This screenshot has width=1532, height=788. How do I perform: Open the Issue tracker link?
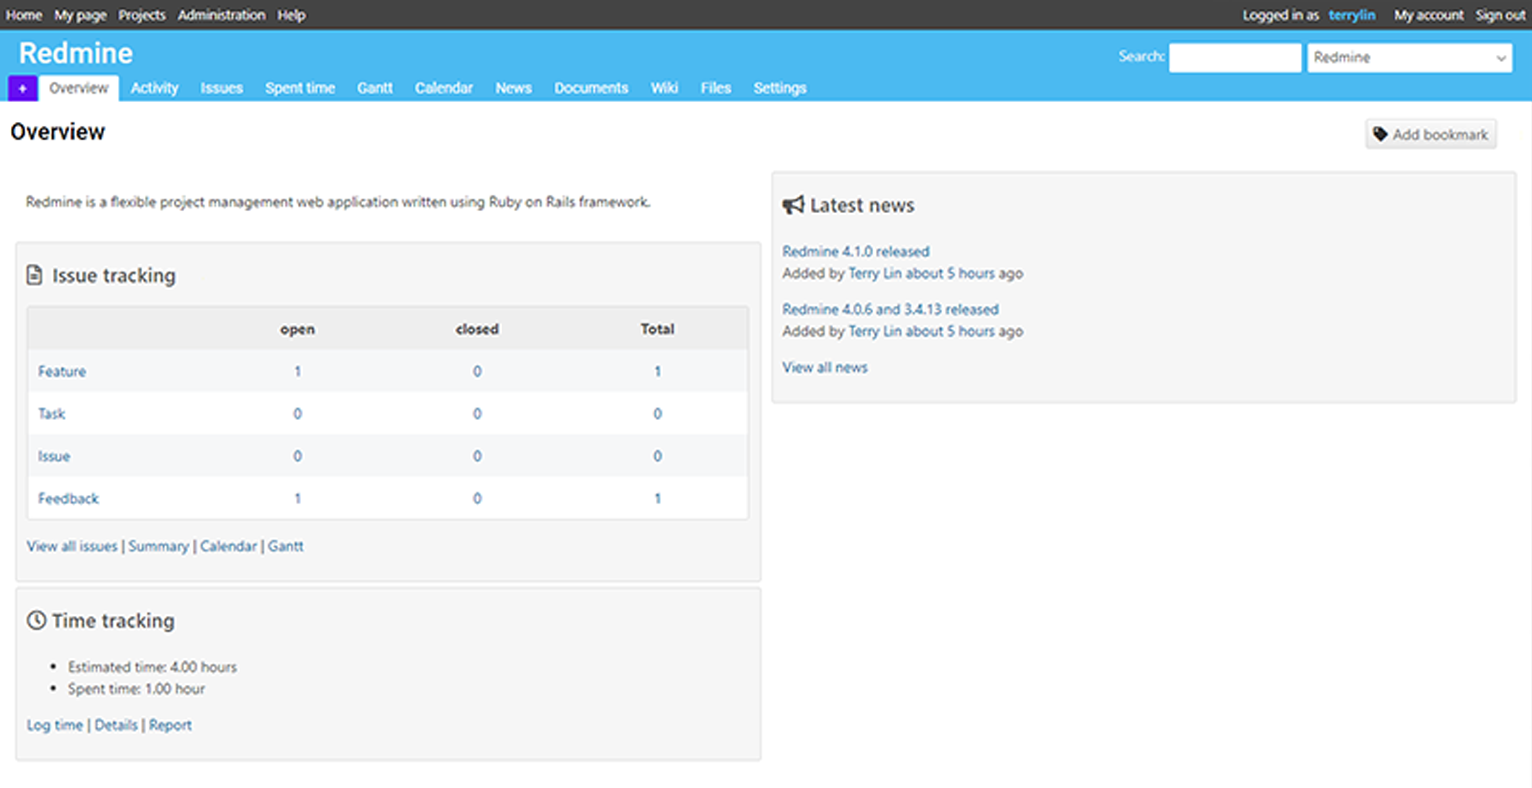pos(54,456)
